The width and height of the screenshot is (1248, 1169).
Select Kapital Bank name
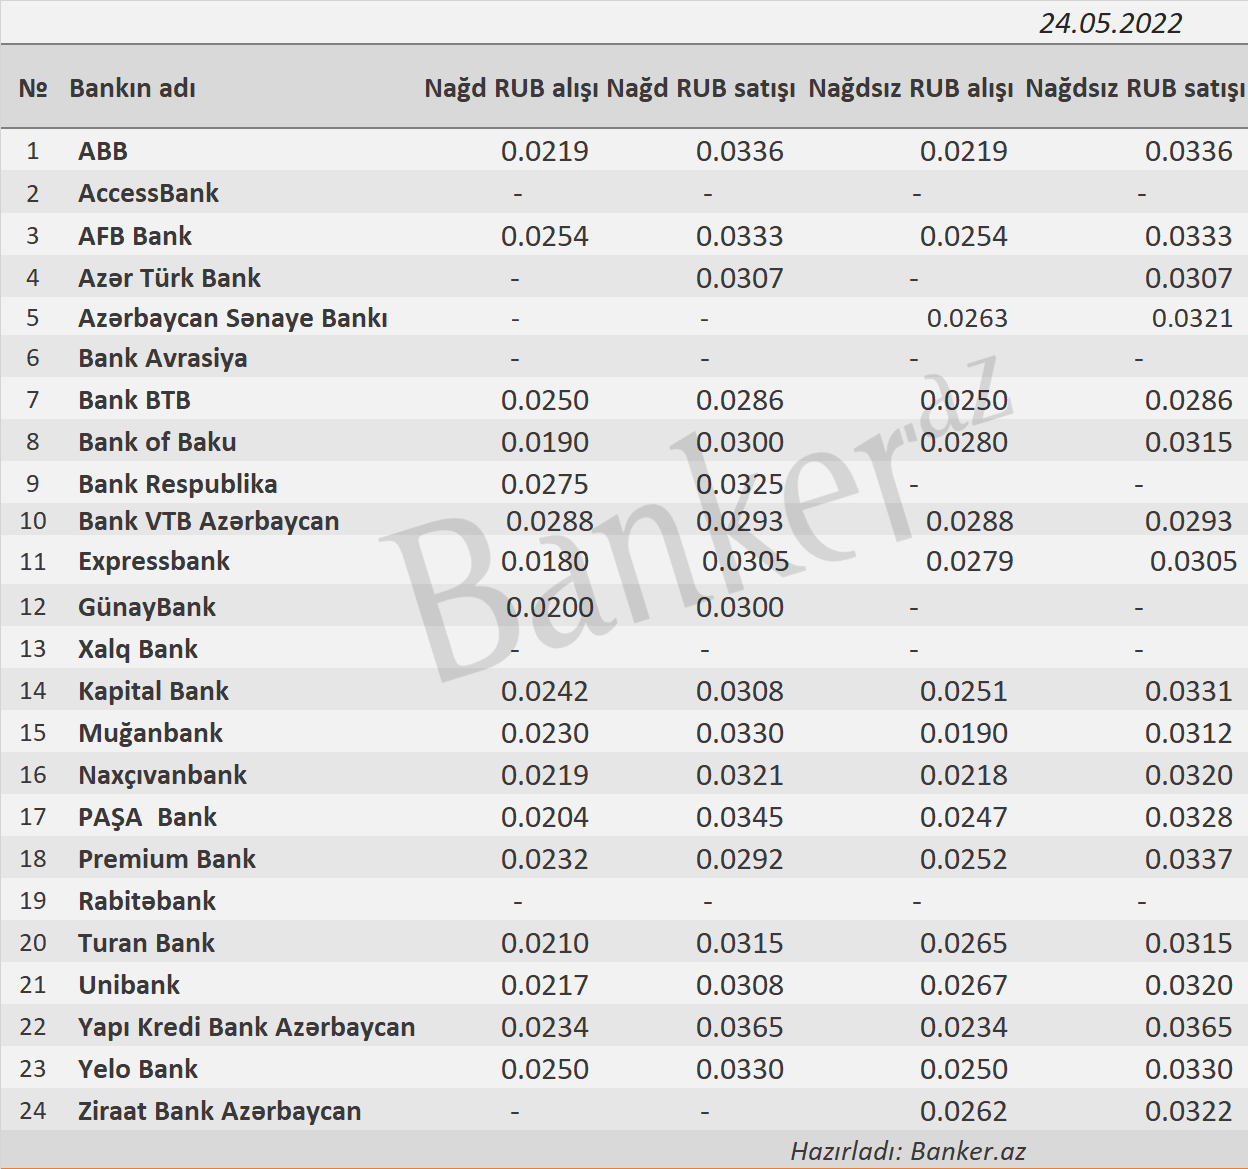153,691
